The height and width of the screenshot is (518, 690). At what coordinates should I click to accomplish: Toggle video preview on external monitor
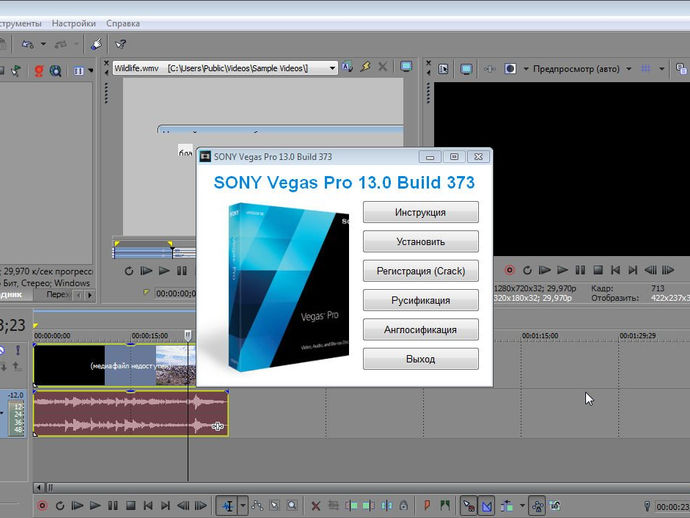point(466,69)
